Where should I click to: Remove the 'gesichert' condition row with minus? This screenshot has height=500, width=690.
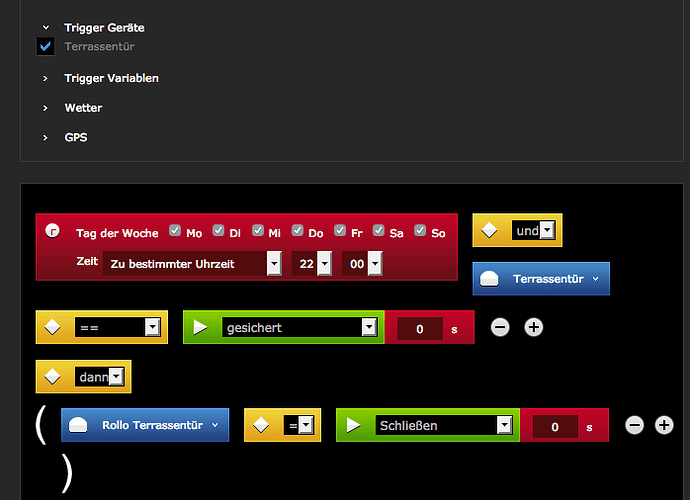tap(500, 327)
